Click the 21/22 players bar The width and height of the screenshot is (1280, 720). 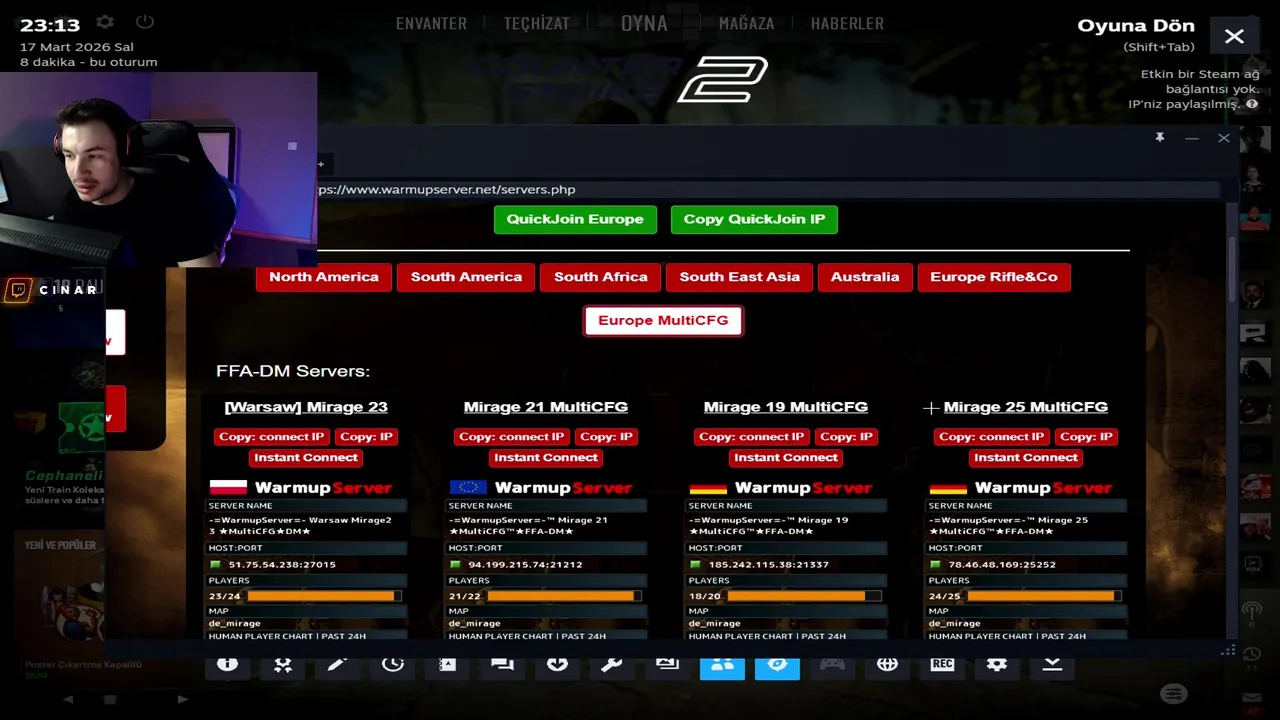click(x=565, y=596)
